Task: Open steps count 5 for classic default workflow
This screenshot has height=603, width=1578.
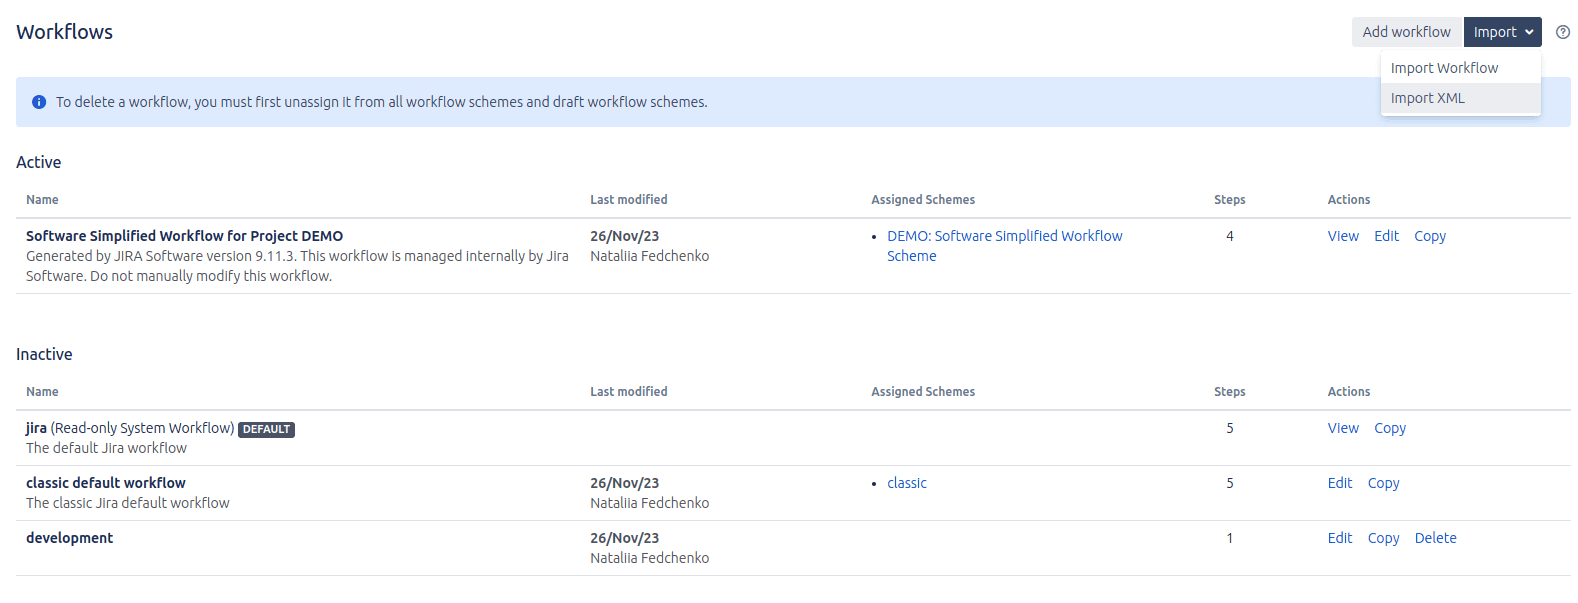Action: (1230, 483)
